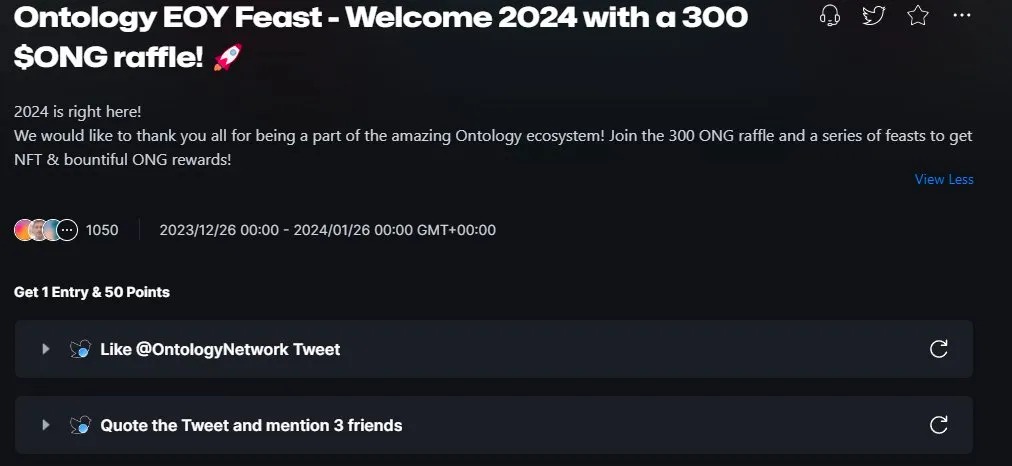Collapse the description with View Less
Image resolution: width=1012 pixels, height=466 pixels.
[943, 180]
